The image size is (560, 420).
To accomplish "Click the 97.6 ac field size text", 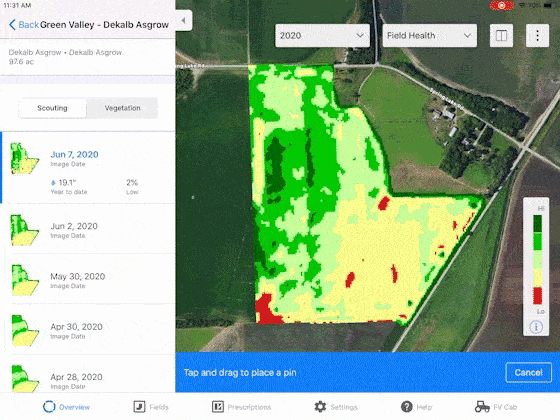I will point(21,62).
